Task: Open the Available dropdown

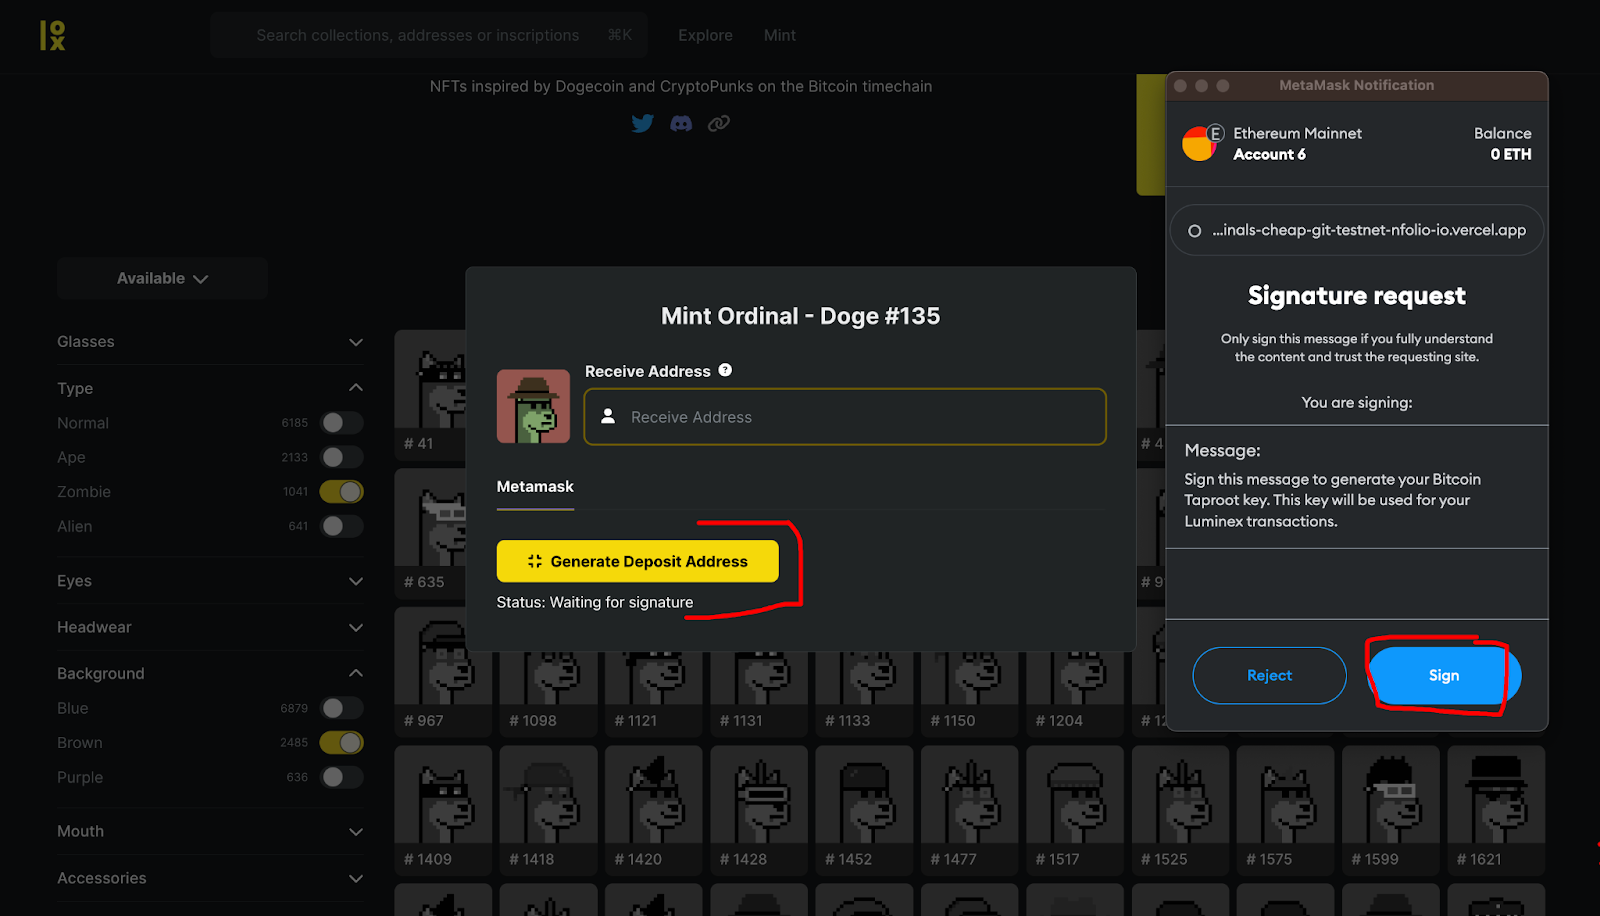Action: 162,278
